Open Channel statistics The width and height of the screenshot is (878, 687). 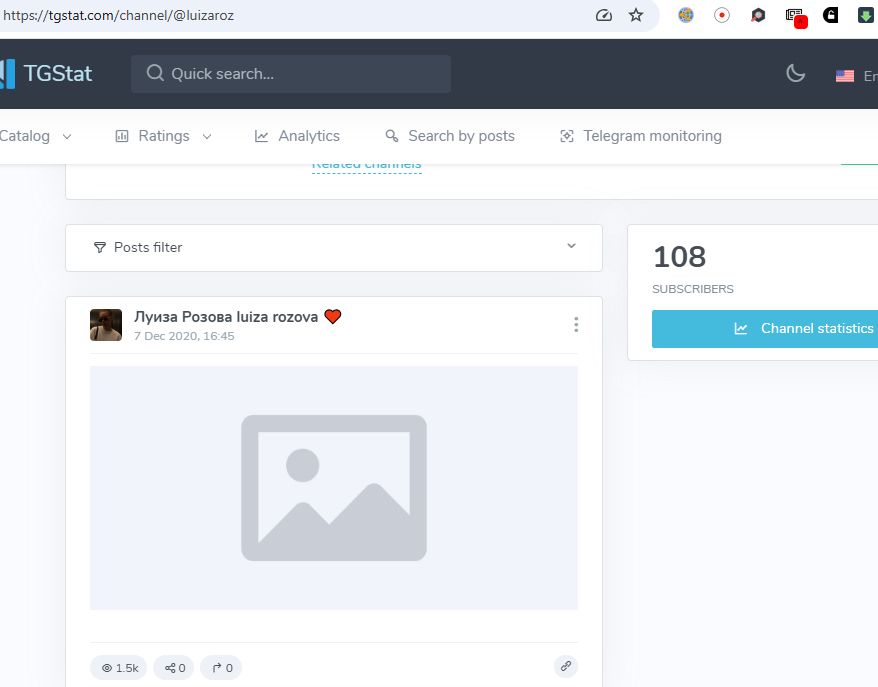765,329
